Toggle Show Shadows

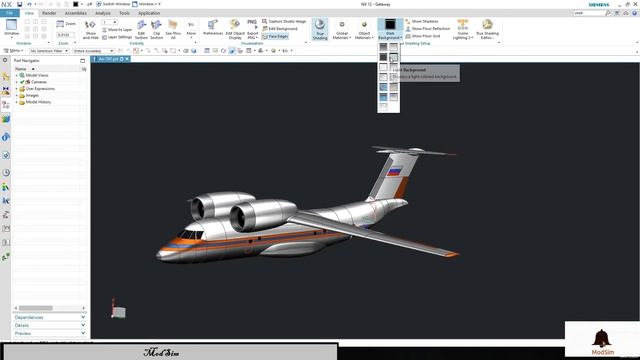pos(422,21)
